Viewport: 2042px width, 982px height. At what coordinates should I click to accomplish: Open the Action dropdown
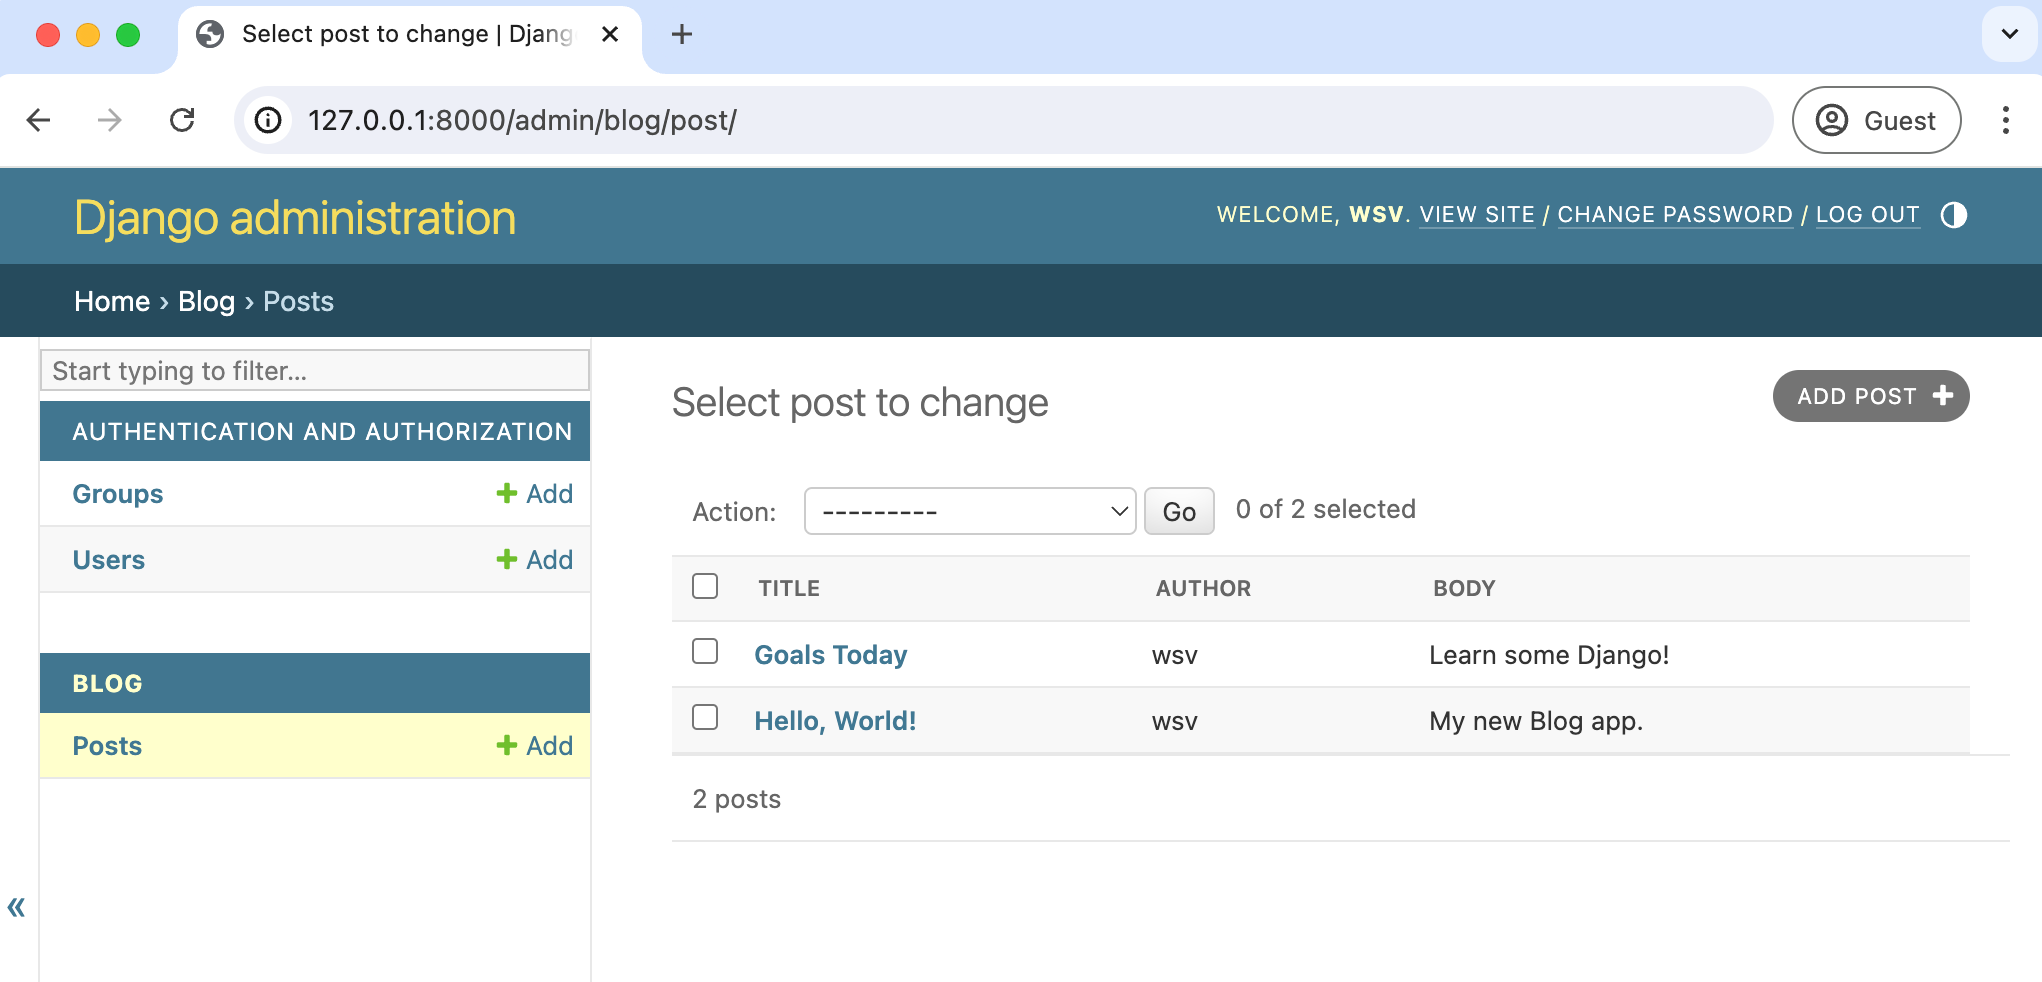pyautogui.click(x=970, y=511)
